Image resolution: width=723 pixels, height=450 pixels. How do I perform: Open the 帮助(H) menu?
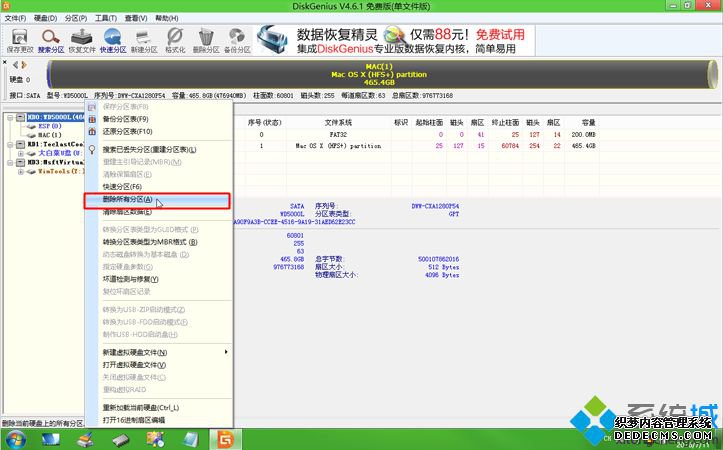coord(166,18)
